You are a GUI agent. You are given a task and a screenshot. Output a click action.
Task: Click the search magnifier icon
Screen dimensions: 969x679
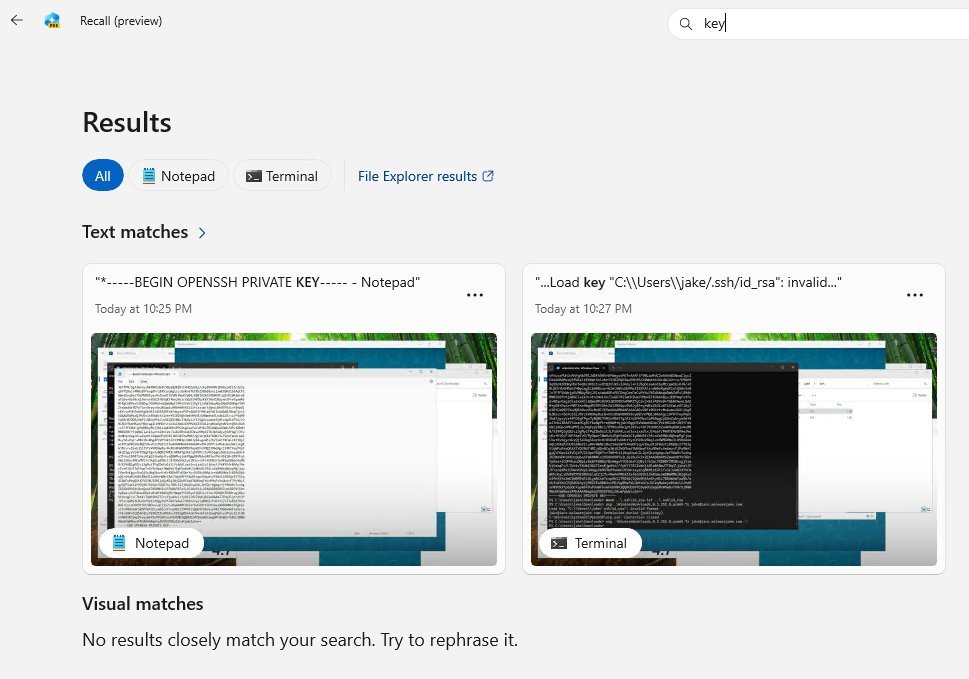(x=686, y=23)
